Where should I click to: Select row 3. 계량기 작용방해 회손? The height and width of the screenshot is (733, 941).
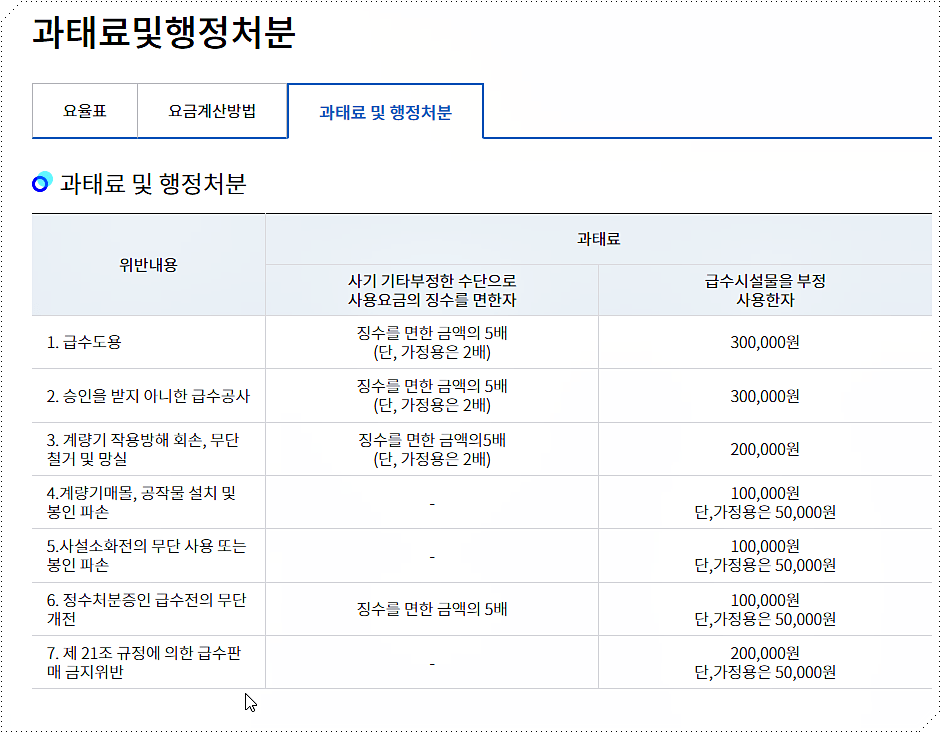[x=480, y=449]
